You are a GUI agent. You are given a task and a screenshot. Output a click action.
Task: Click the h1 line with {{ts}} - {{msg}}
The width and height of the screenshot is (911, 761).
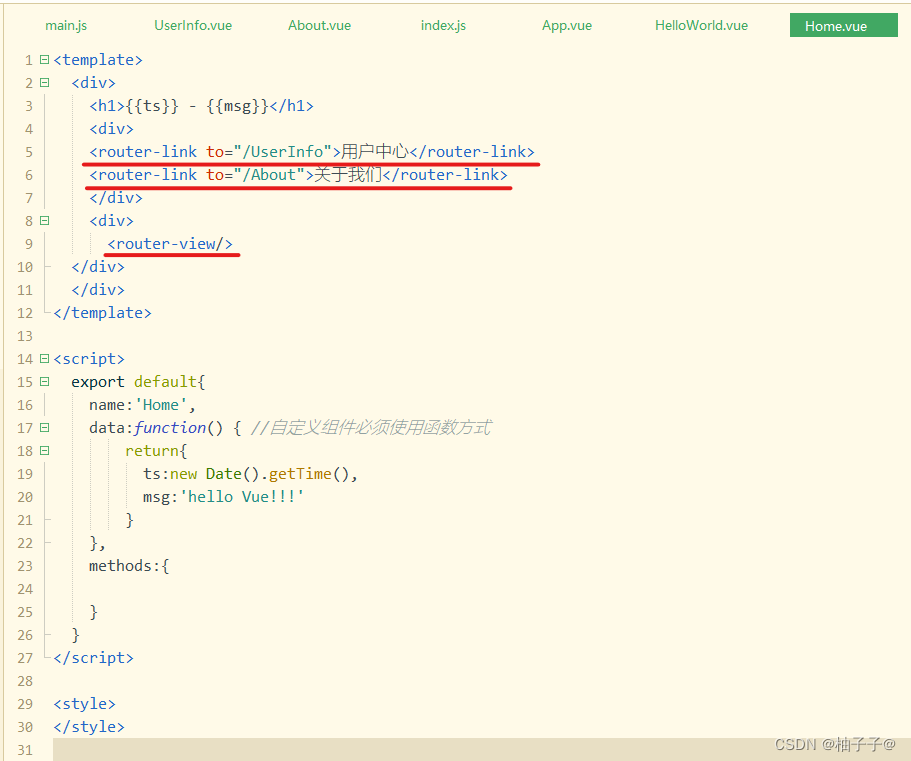point(201,106)
